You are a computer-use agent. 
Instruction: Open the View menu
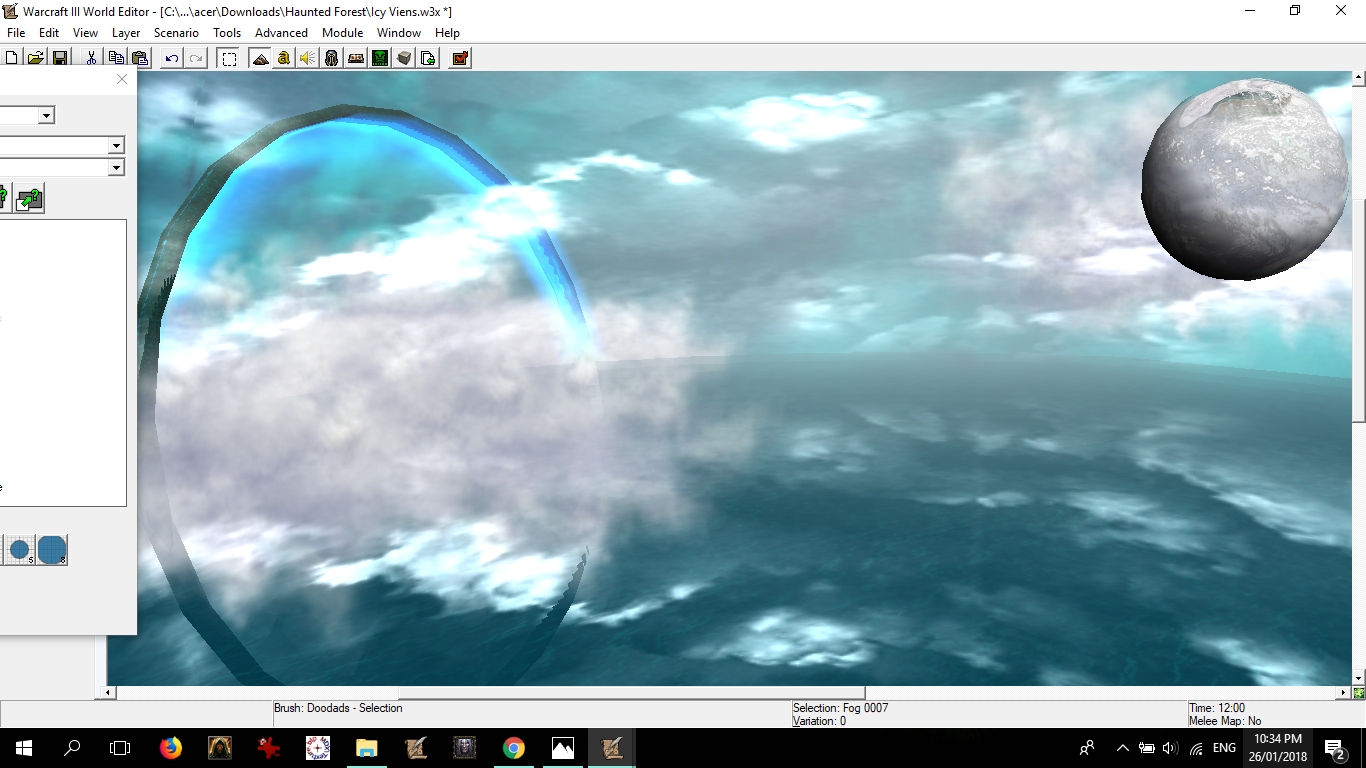coord(85,33)
